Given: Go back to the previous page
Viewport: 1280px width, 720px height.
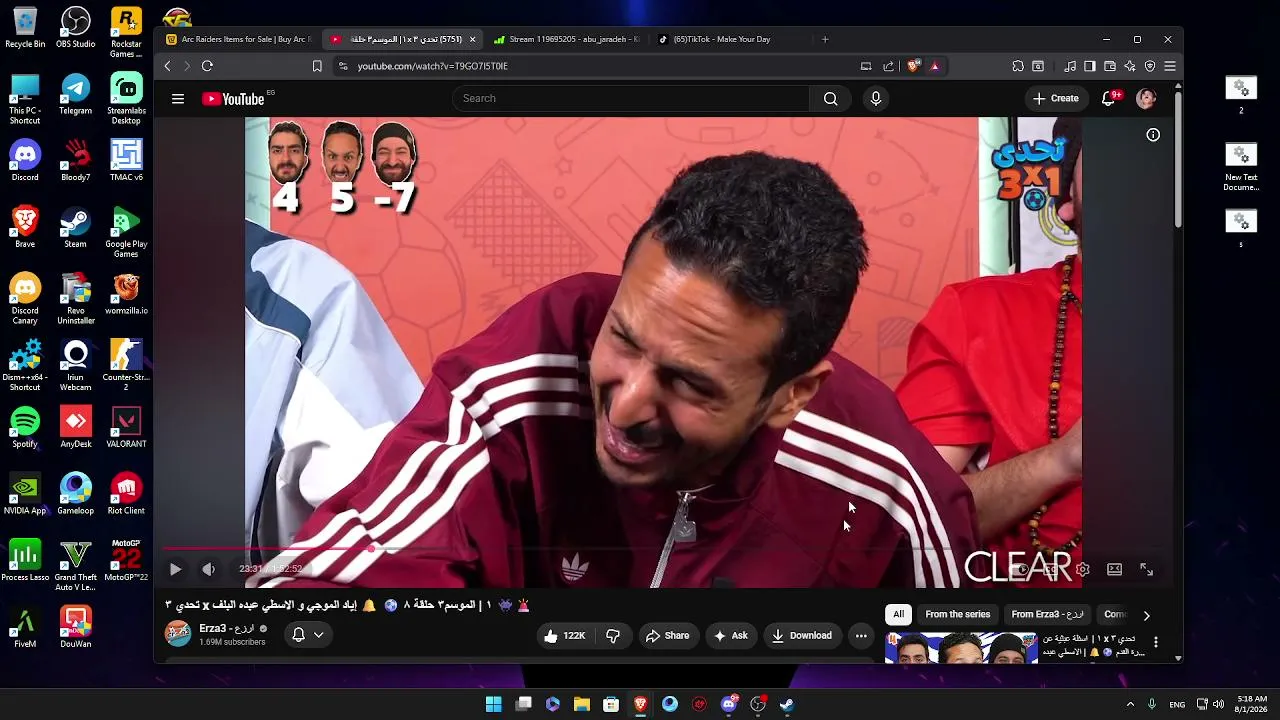Looking at the screenshot, I should [x=167, y=66].
